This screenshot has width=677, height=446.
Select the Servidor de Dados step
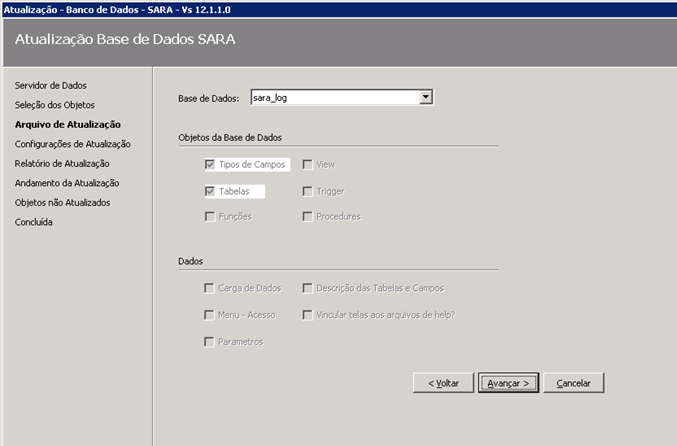51,85
